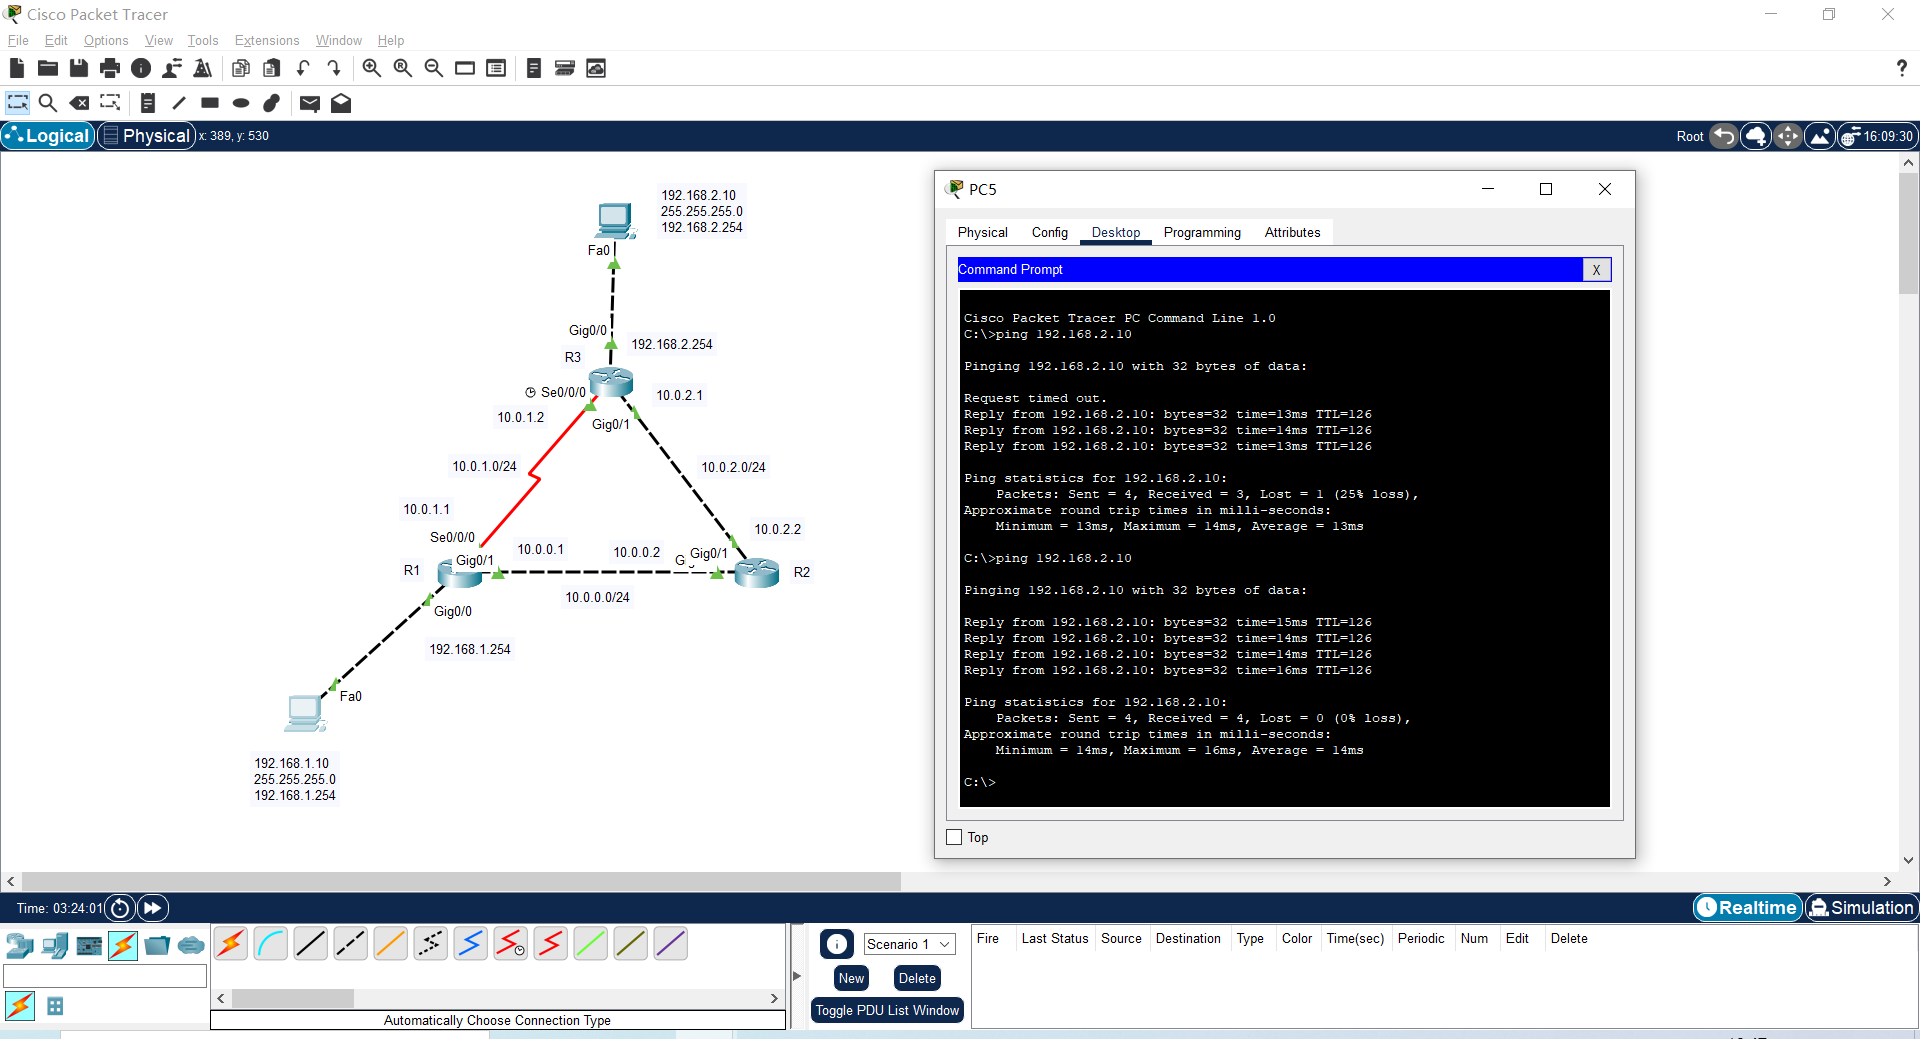The image size is (1920, 1039).
Task: Switch to Realtime mode
Action: tap(1747, 907)
